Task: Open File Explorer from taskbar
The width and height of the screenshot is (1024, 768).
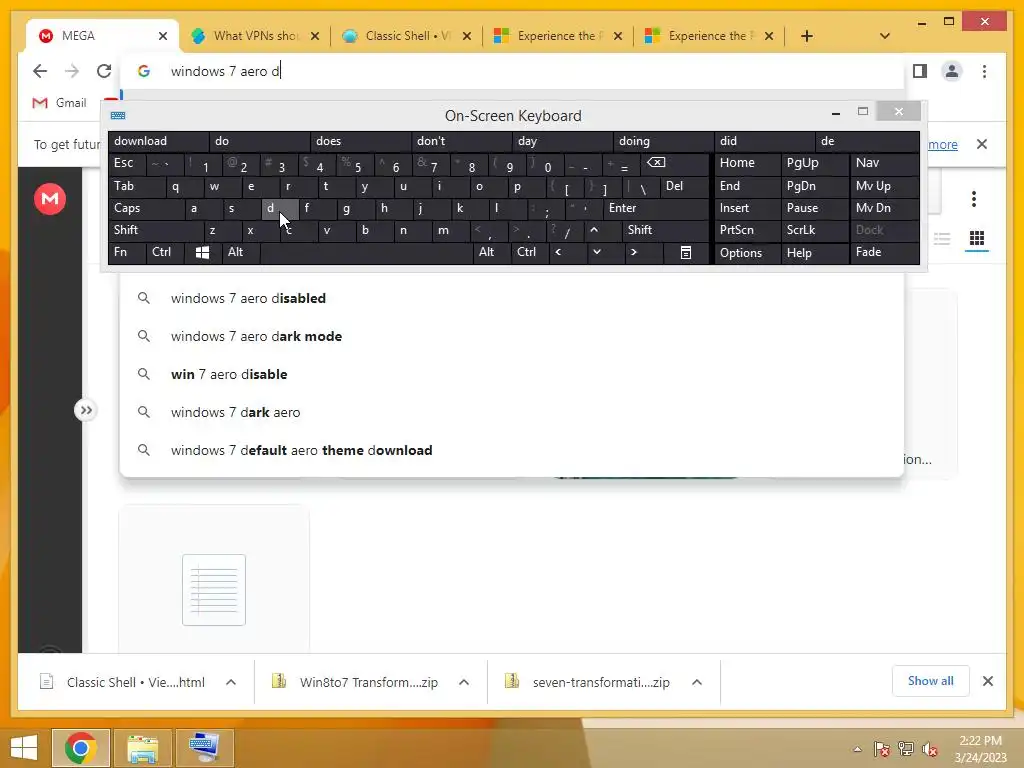Action: (143, 748)
